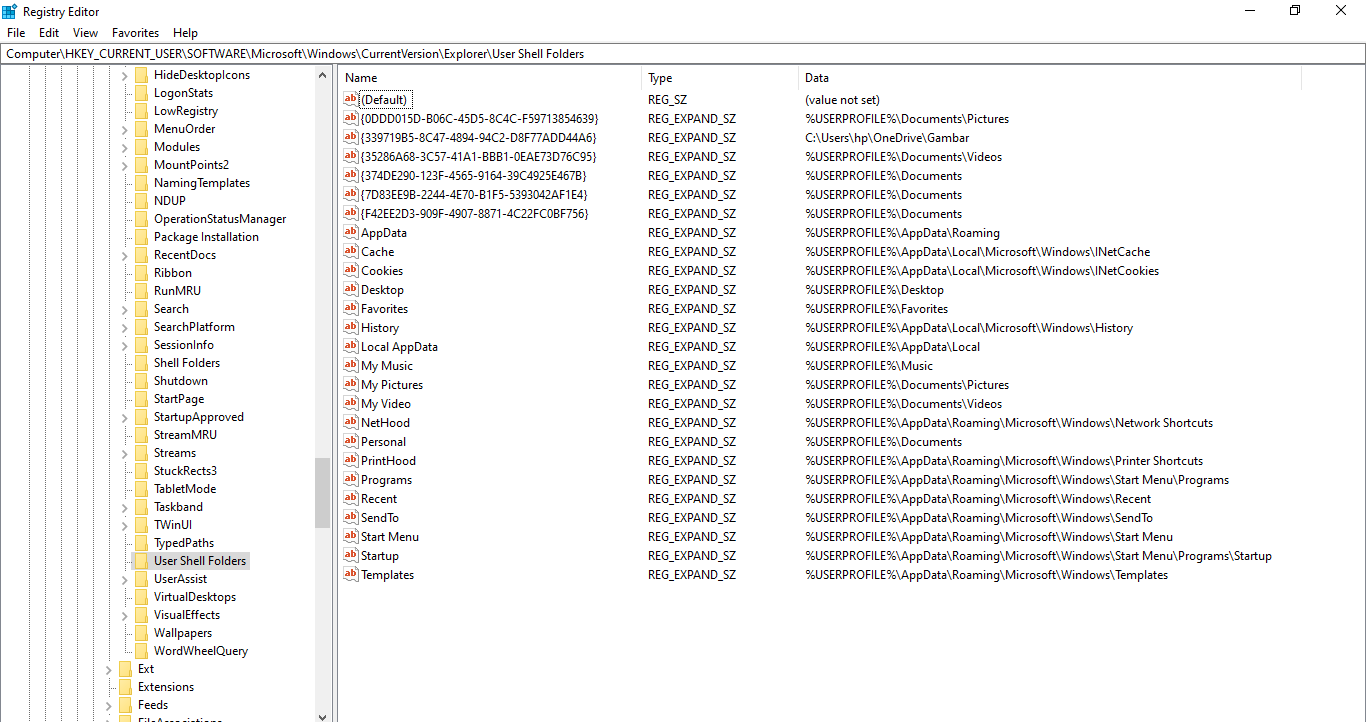Click the Favorites value icon
Image resolution: width=1366 pixels, height=722 pixels.
point(351,308)
